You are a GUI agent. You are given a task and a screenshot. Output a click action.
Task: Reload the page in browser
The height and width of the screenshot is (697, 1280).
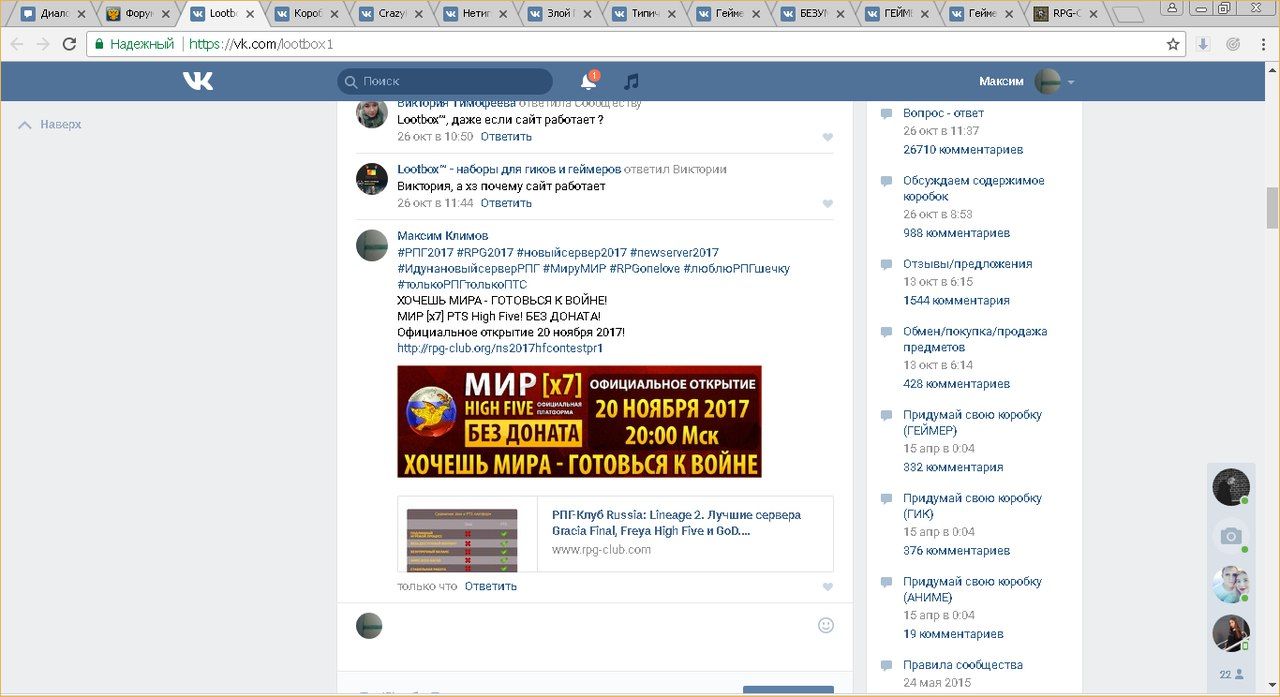coord(69,44)
